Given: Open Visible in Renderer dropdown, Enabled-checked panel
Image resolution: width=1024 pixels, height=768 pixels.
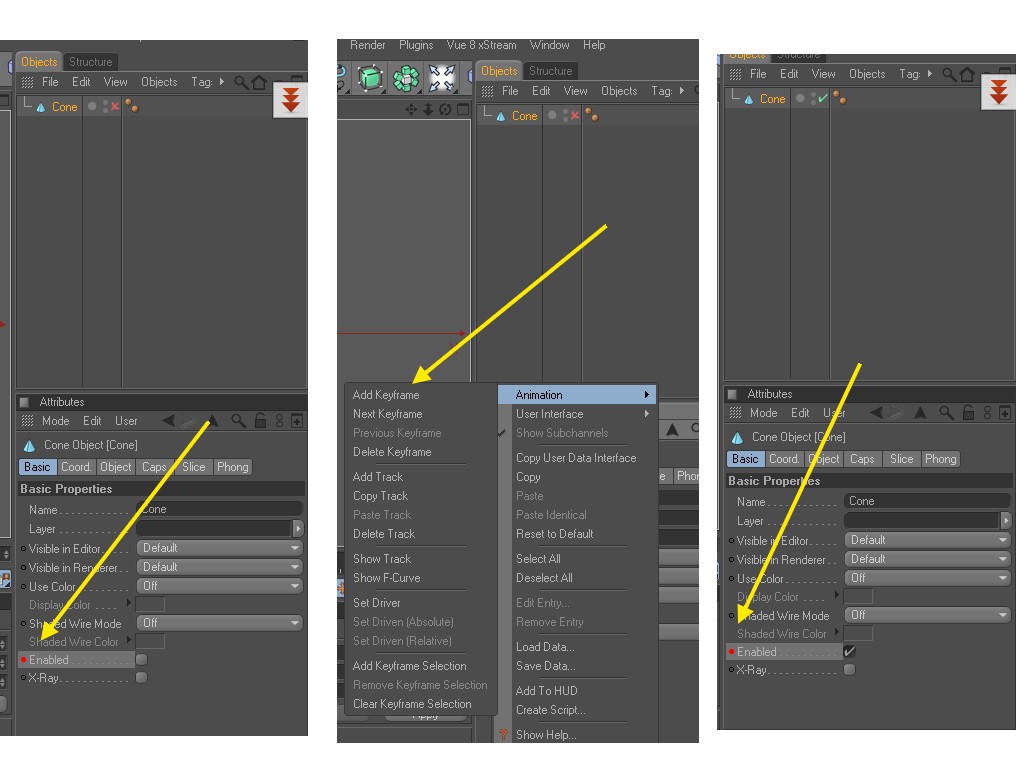Looking at the screenshot, I should [927, 559].
